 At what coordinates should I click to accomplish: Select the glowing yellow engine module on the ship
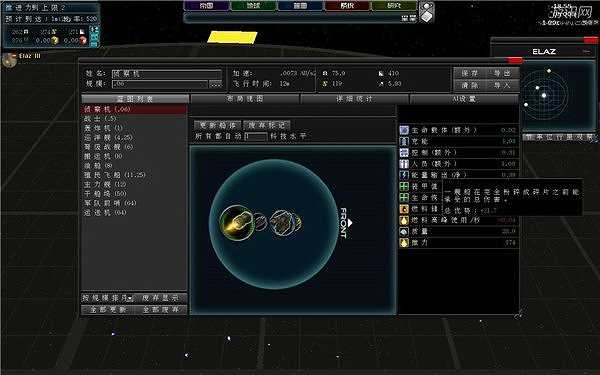point(236,223)
